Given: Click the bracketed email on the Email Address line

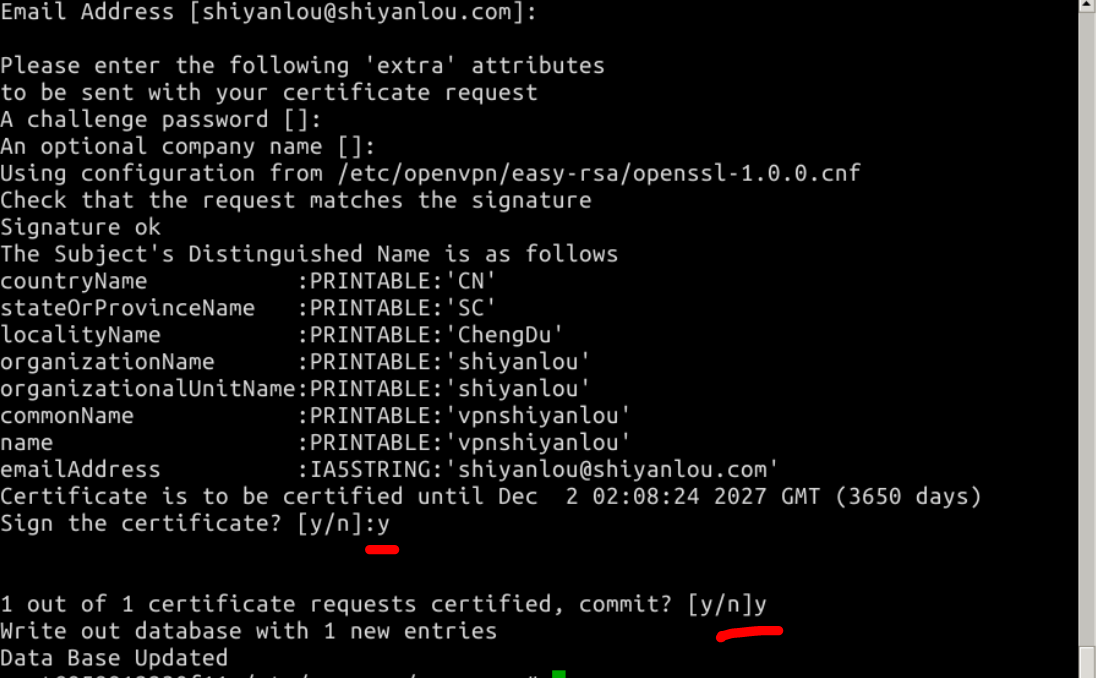Looking at the screenshot, I should click(356, 12).
